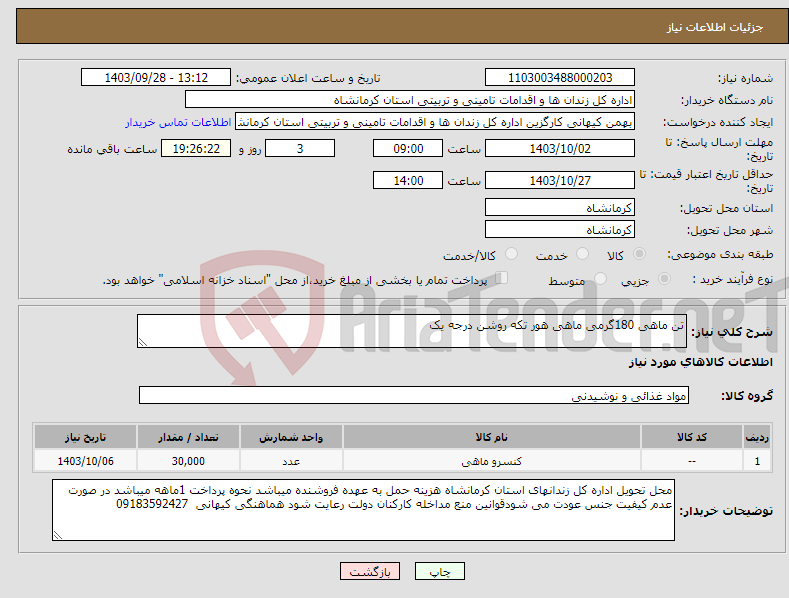
Task: Select the کالا radio button
Action: (639, 254)
